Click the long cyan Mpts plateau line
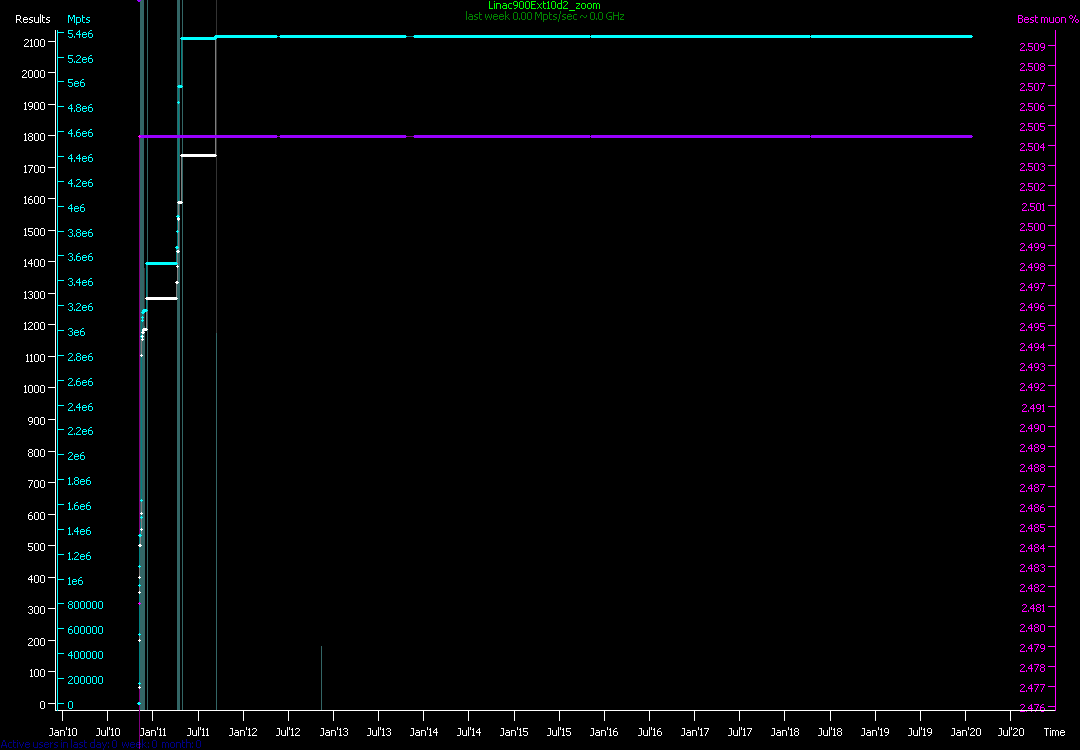 pos(600,36)
